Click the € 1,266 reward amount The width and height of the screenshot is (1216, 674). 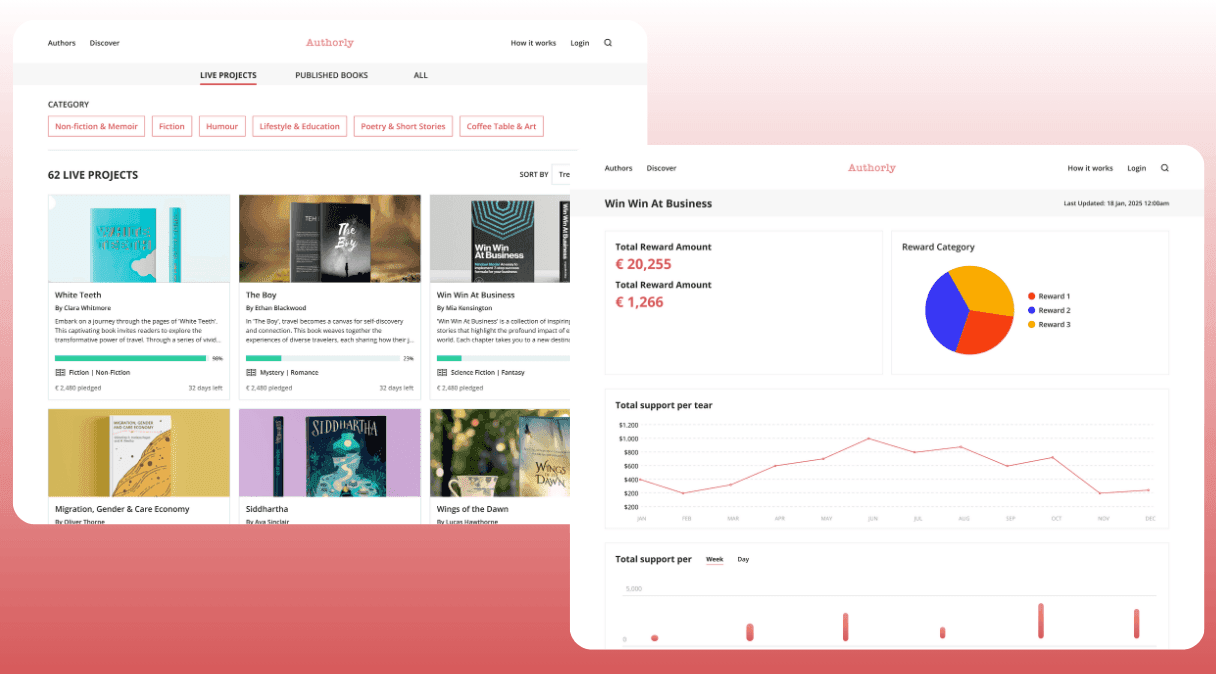(639, 302)
